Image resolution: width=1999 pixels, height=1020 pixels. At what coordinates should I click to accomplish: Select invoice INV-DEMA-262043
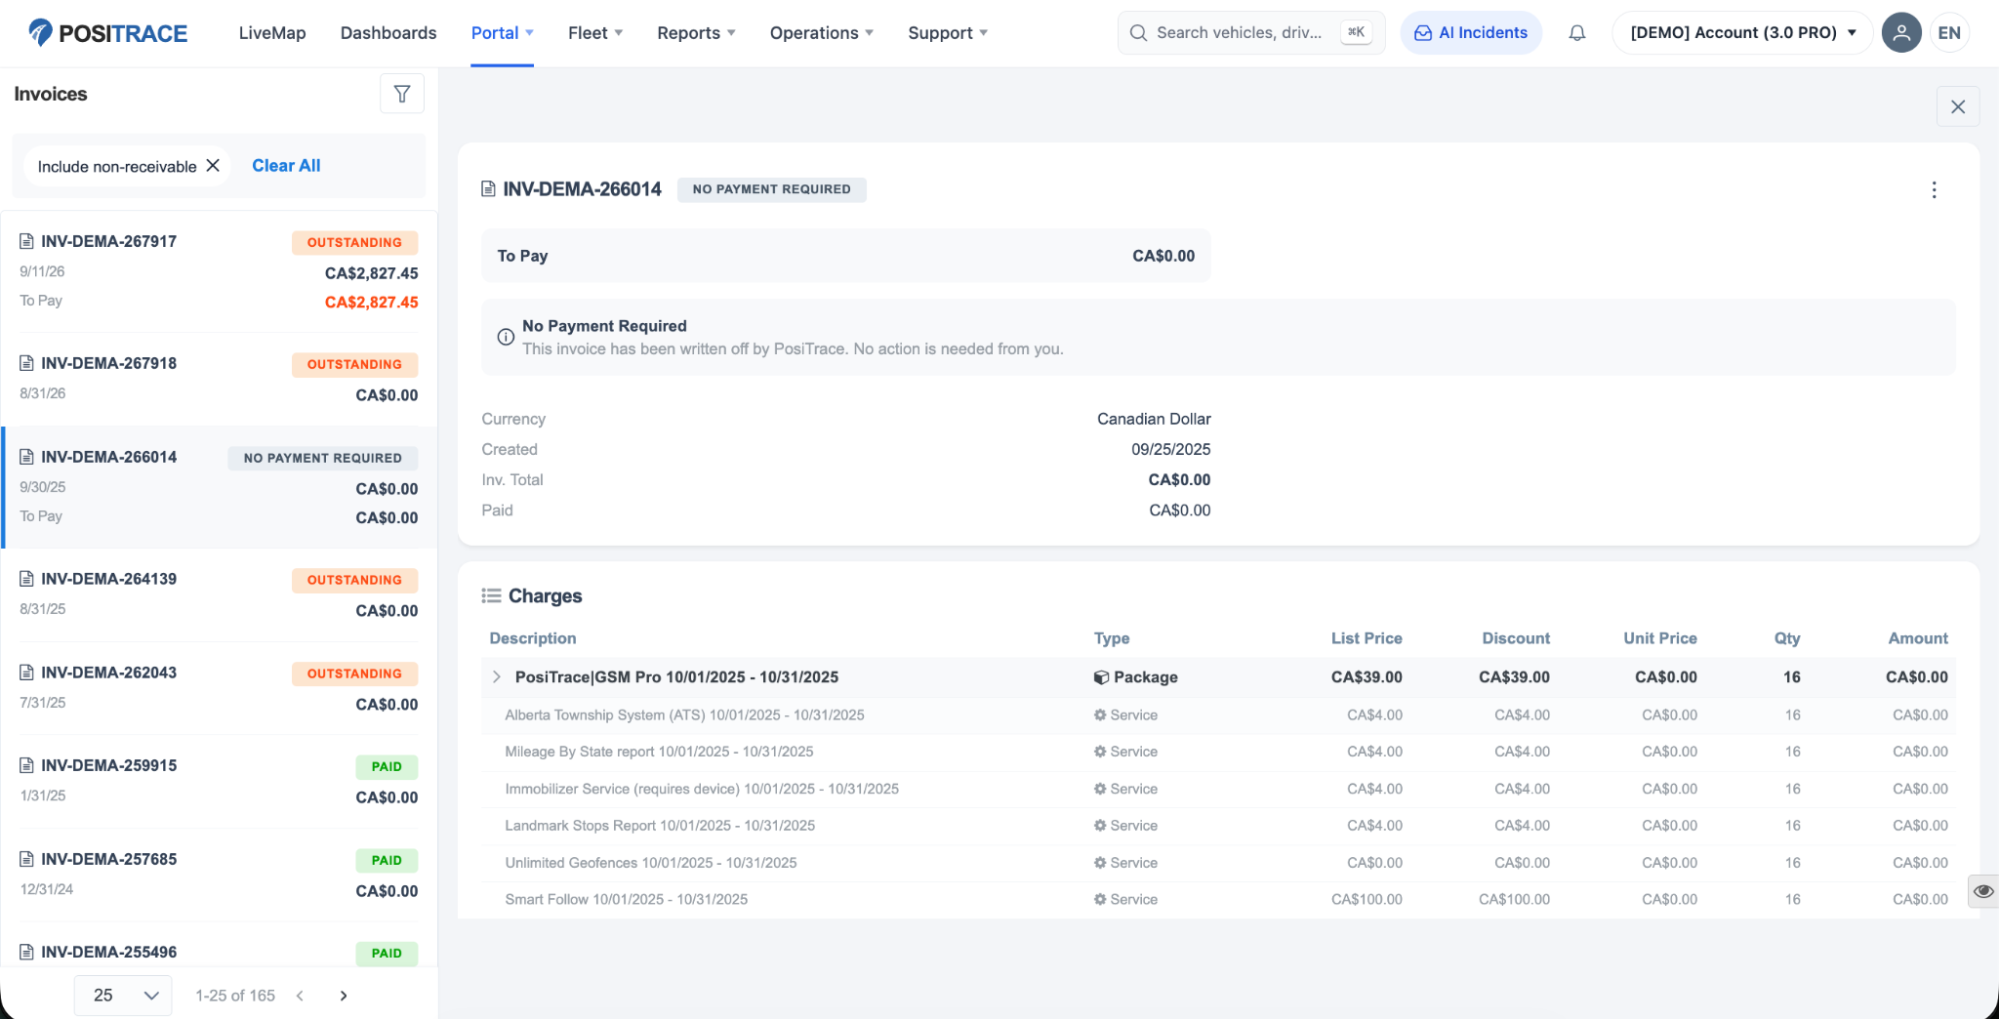pyautogui.click(x=219, y=688)
